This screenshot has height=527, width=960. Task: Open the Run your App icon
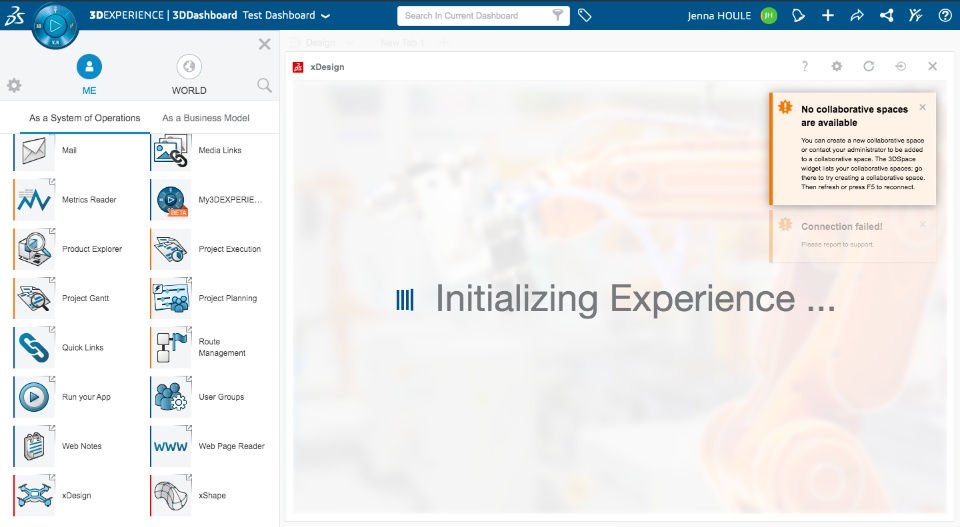(x=34, y=397)
